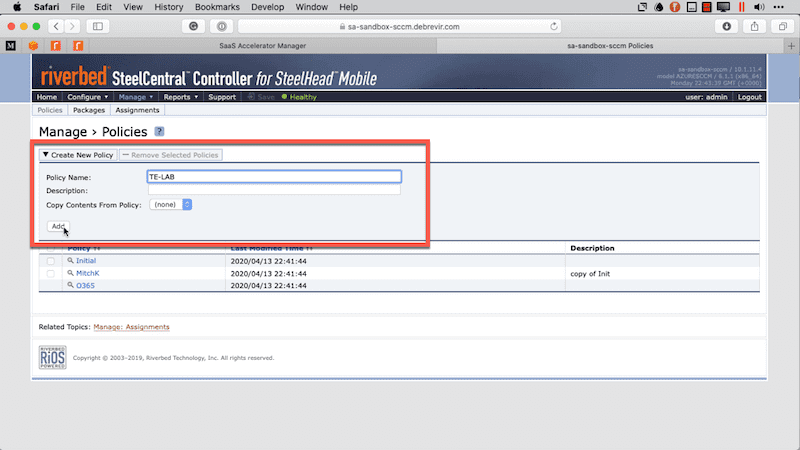The width and height of the screenshot is (800, 450).
Task: Switch to the Packages subtab
Action: [x=89, y=110]
